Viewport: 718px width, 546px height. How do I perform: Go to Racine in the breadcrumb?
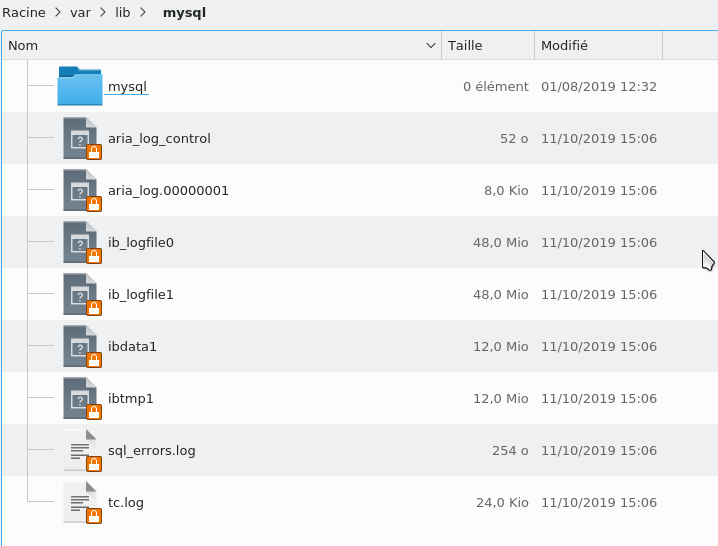[24, 12]
